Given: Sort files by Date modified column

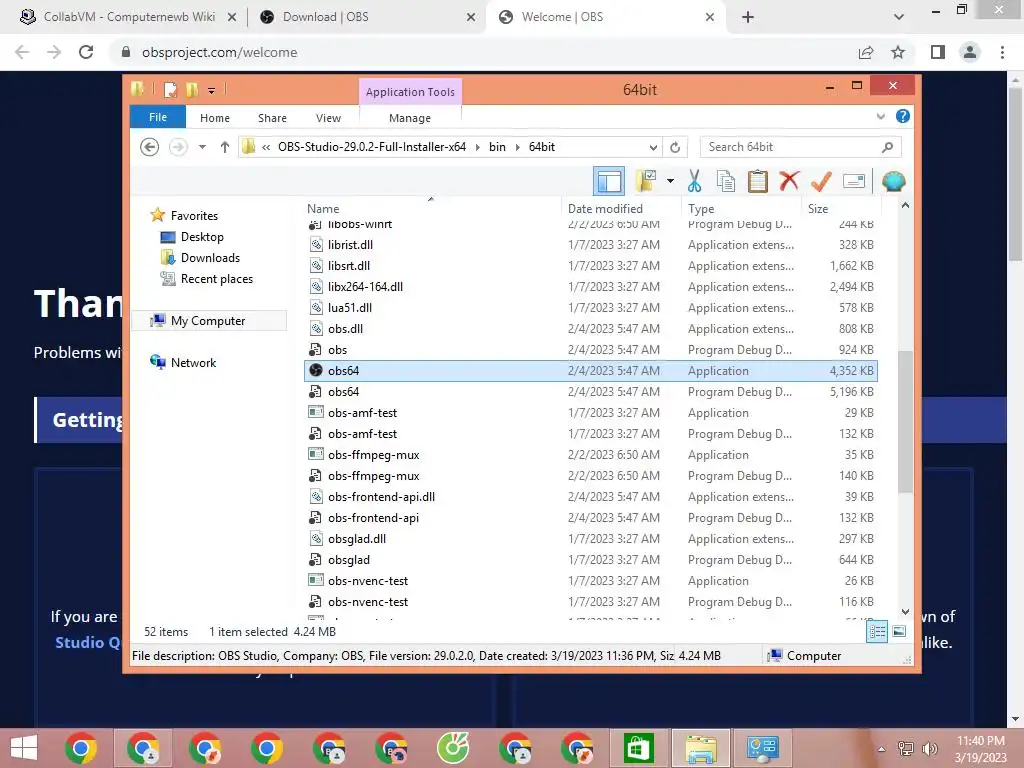Looking at the screenshot, I should (x=620, y=208).
